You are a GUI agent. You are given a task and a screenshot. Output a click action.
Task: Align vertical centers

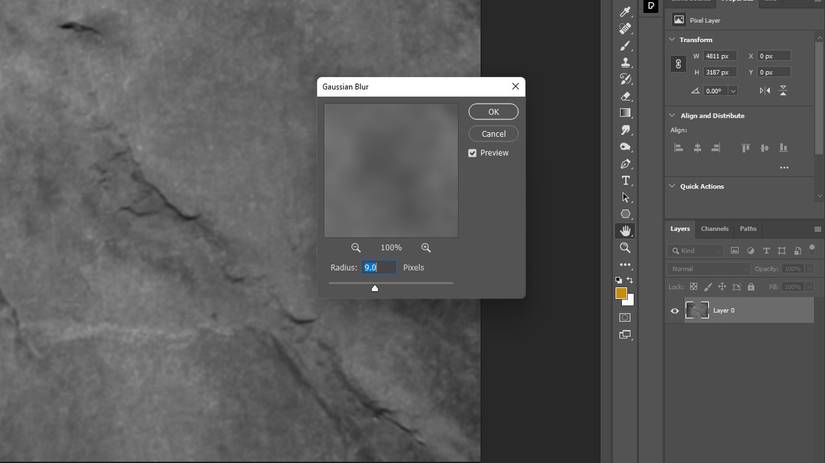(x=764, y=148)
